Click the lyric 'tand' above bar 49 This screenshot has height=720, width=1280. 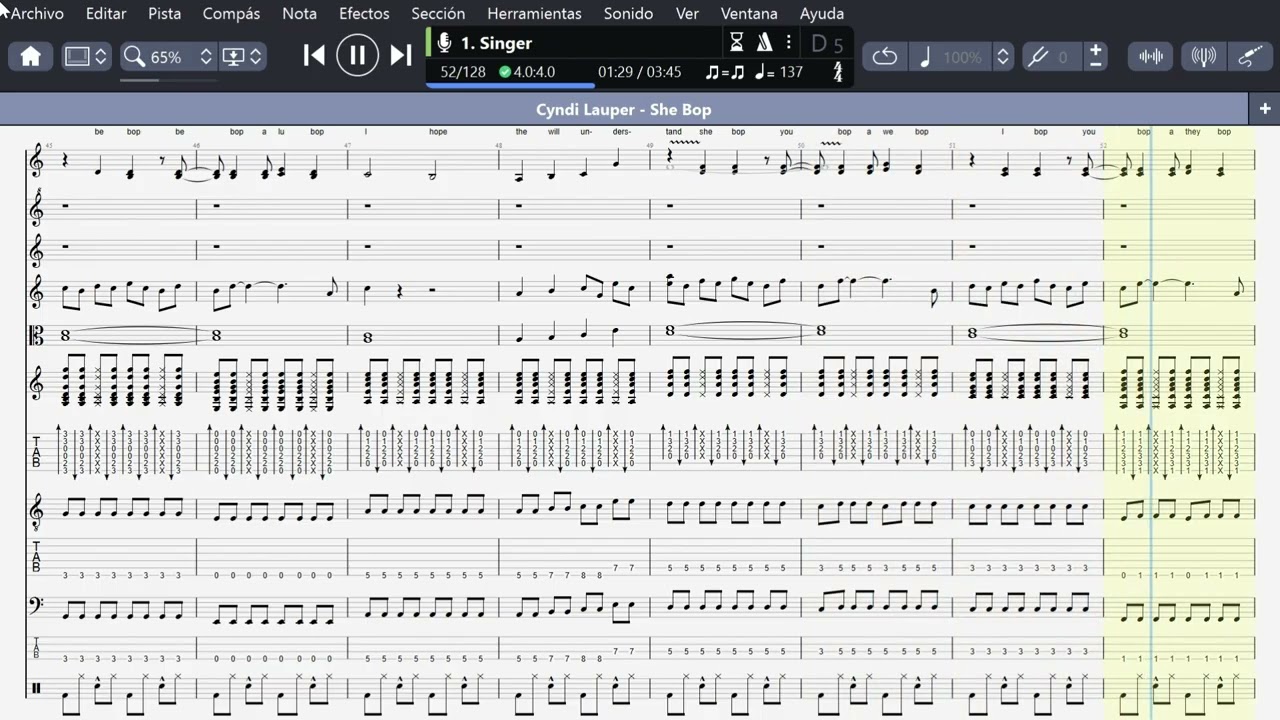click(x=674, y=132)
